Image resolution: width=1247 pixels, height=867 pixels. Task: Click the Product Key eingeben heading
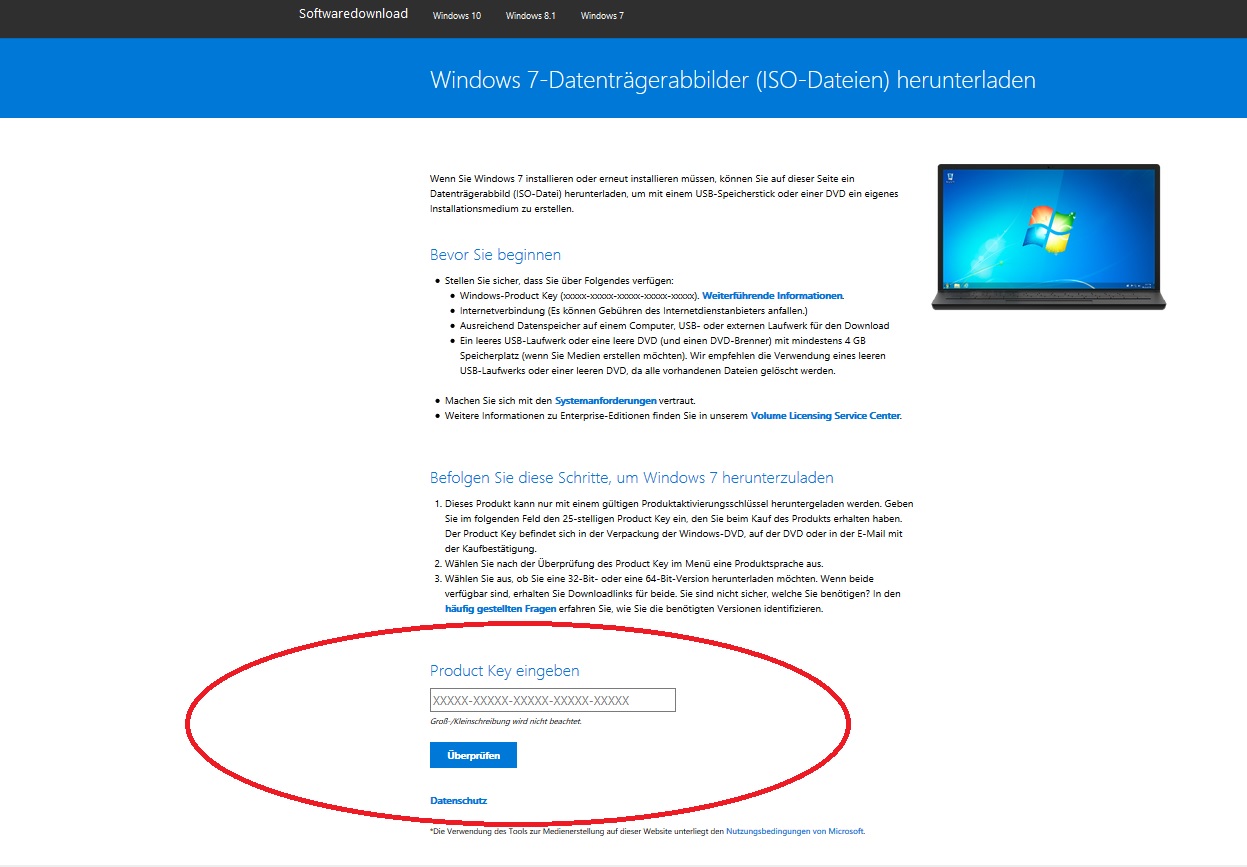click(504, 671)
